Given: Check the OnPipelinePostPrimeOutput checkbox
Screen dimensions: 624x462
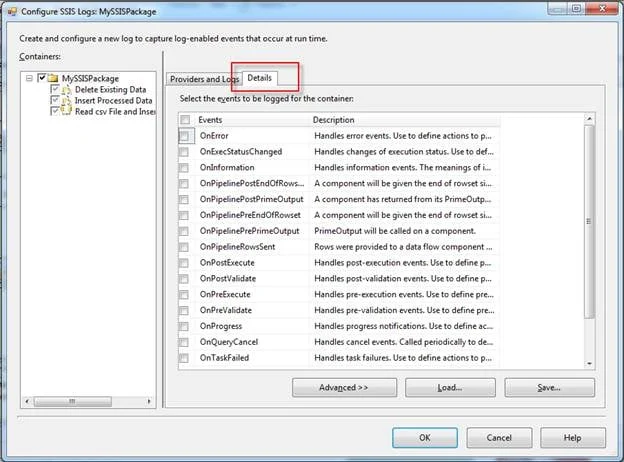Looking at the screenshot, I should click(184, 199).
